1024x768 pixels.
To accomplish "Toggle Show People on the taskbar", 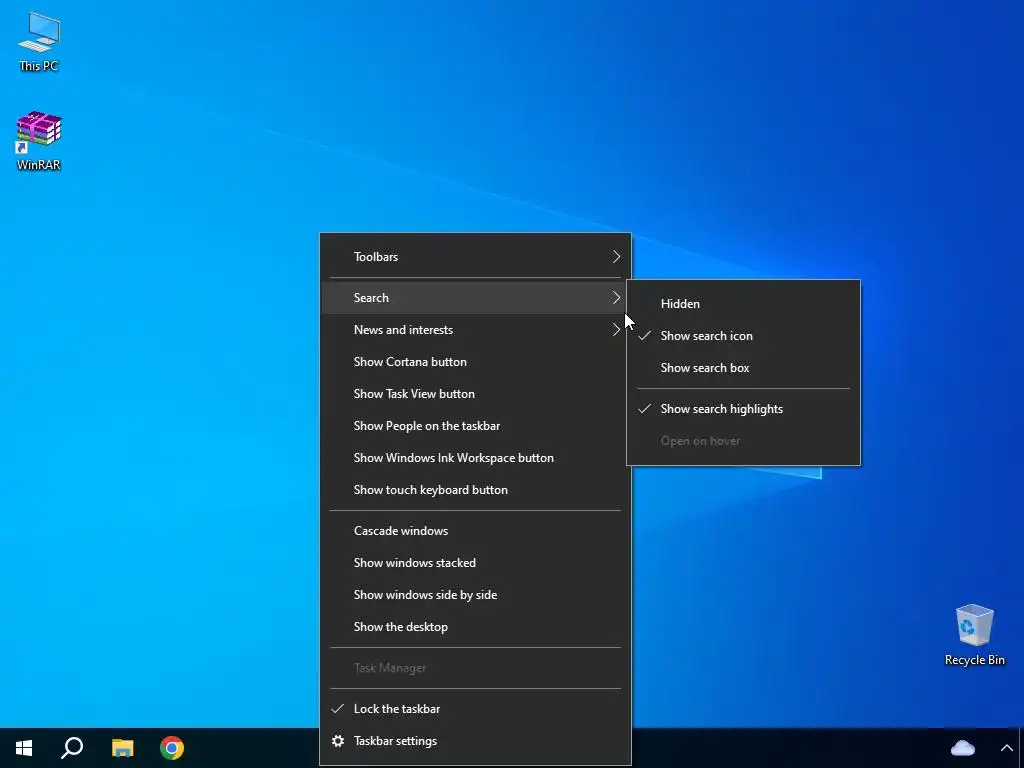I will pyautogui.click(x=475, y=426).
